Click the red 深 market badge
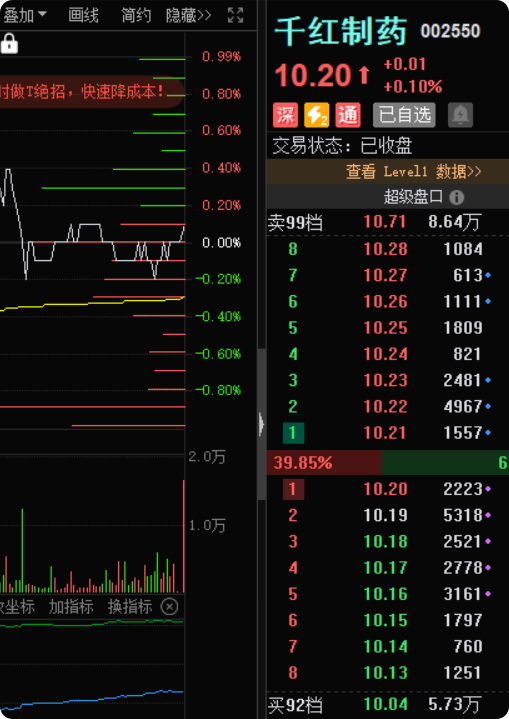 (285, 115)
